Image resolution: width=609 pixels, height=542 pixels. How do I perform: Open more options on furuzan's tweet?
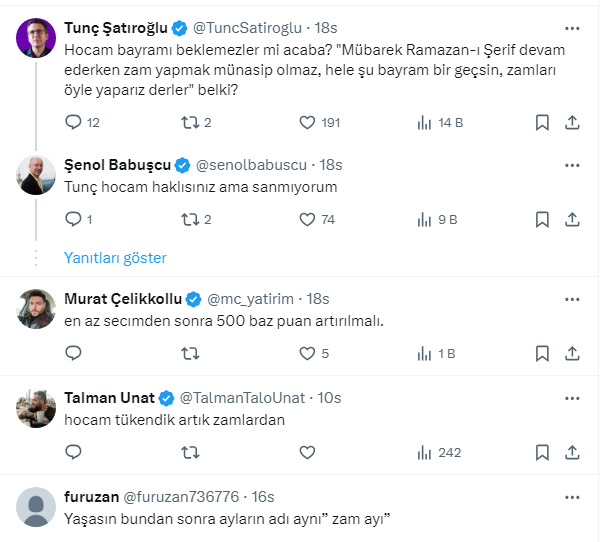[x=572, y=496]
